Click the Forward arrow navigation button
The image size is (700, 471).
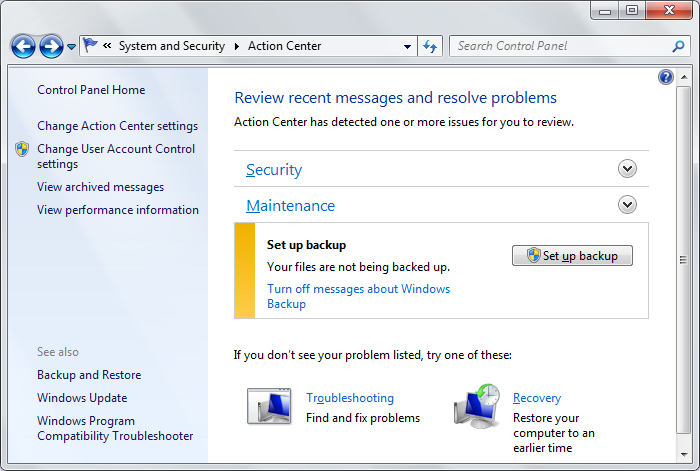click(x=51, y=46)
